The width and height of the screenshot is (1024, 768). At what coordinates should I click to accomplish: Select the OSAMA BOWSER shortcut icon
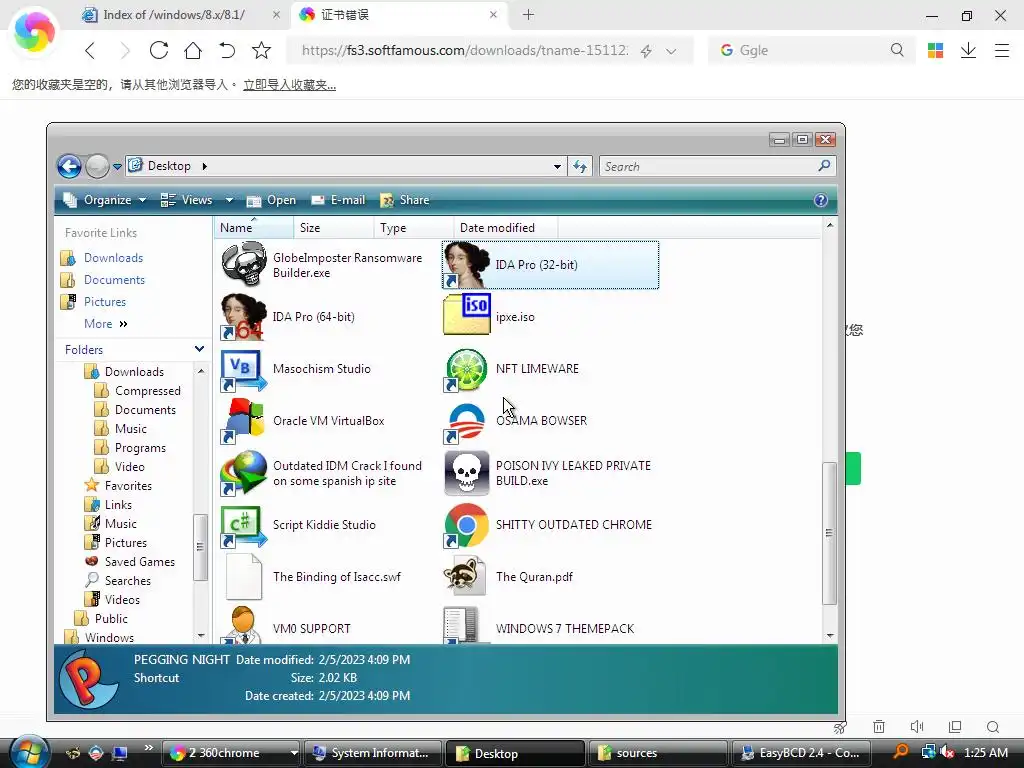pyautogui.click(x=466, y=422)
